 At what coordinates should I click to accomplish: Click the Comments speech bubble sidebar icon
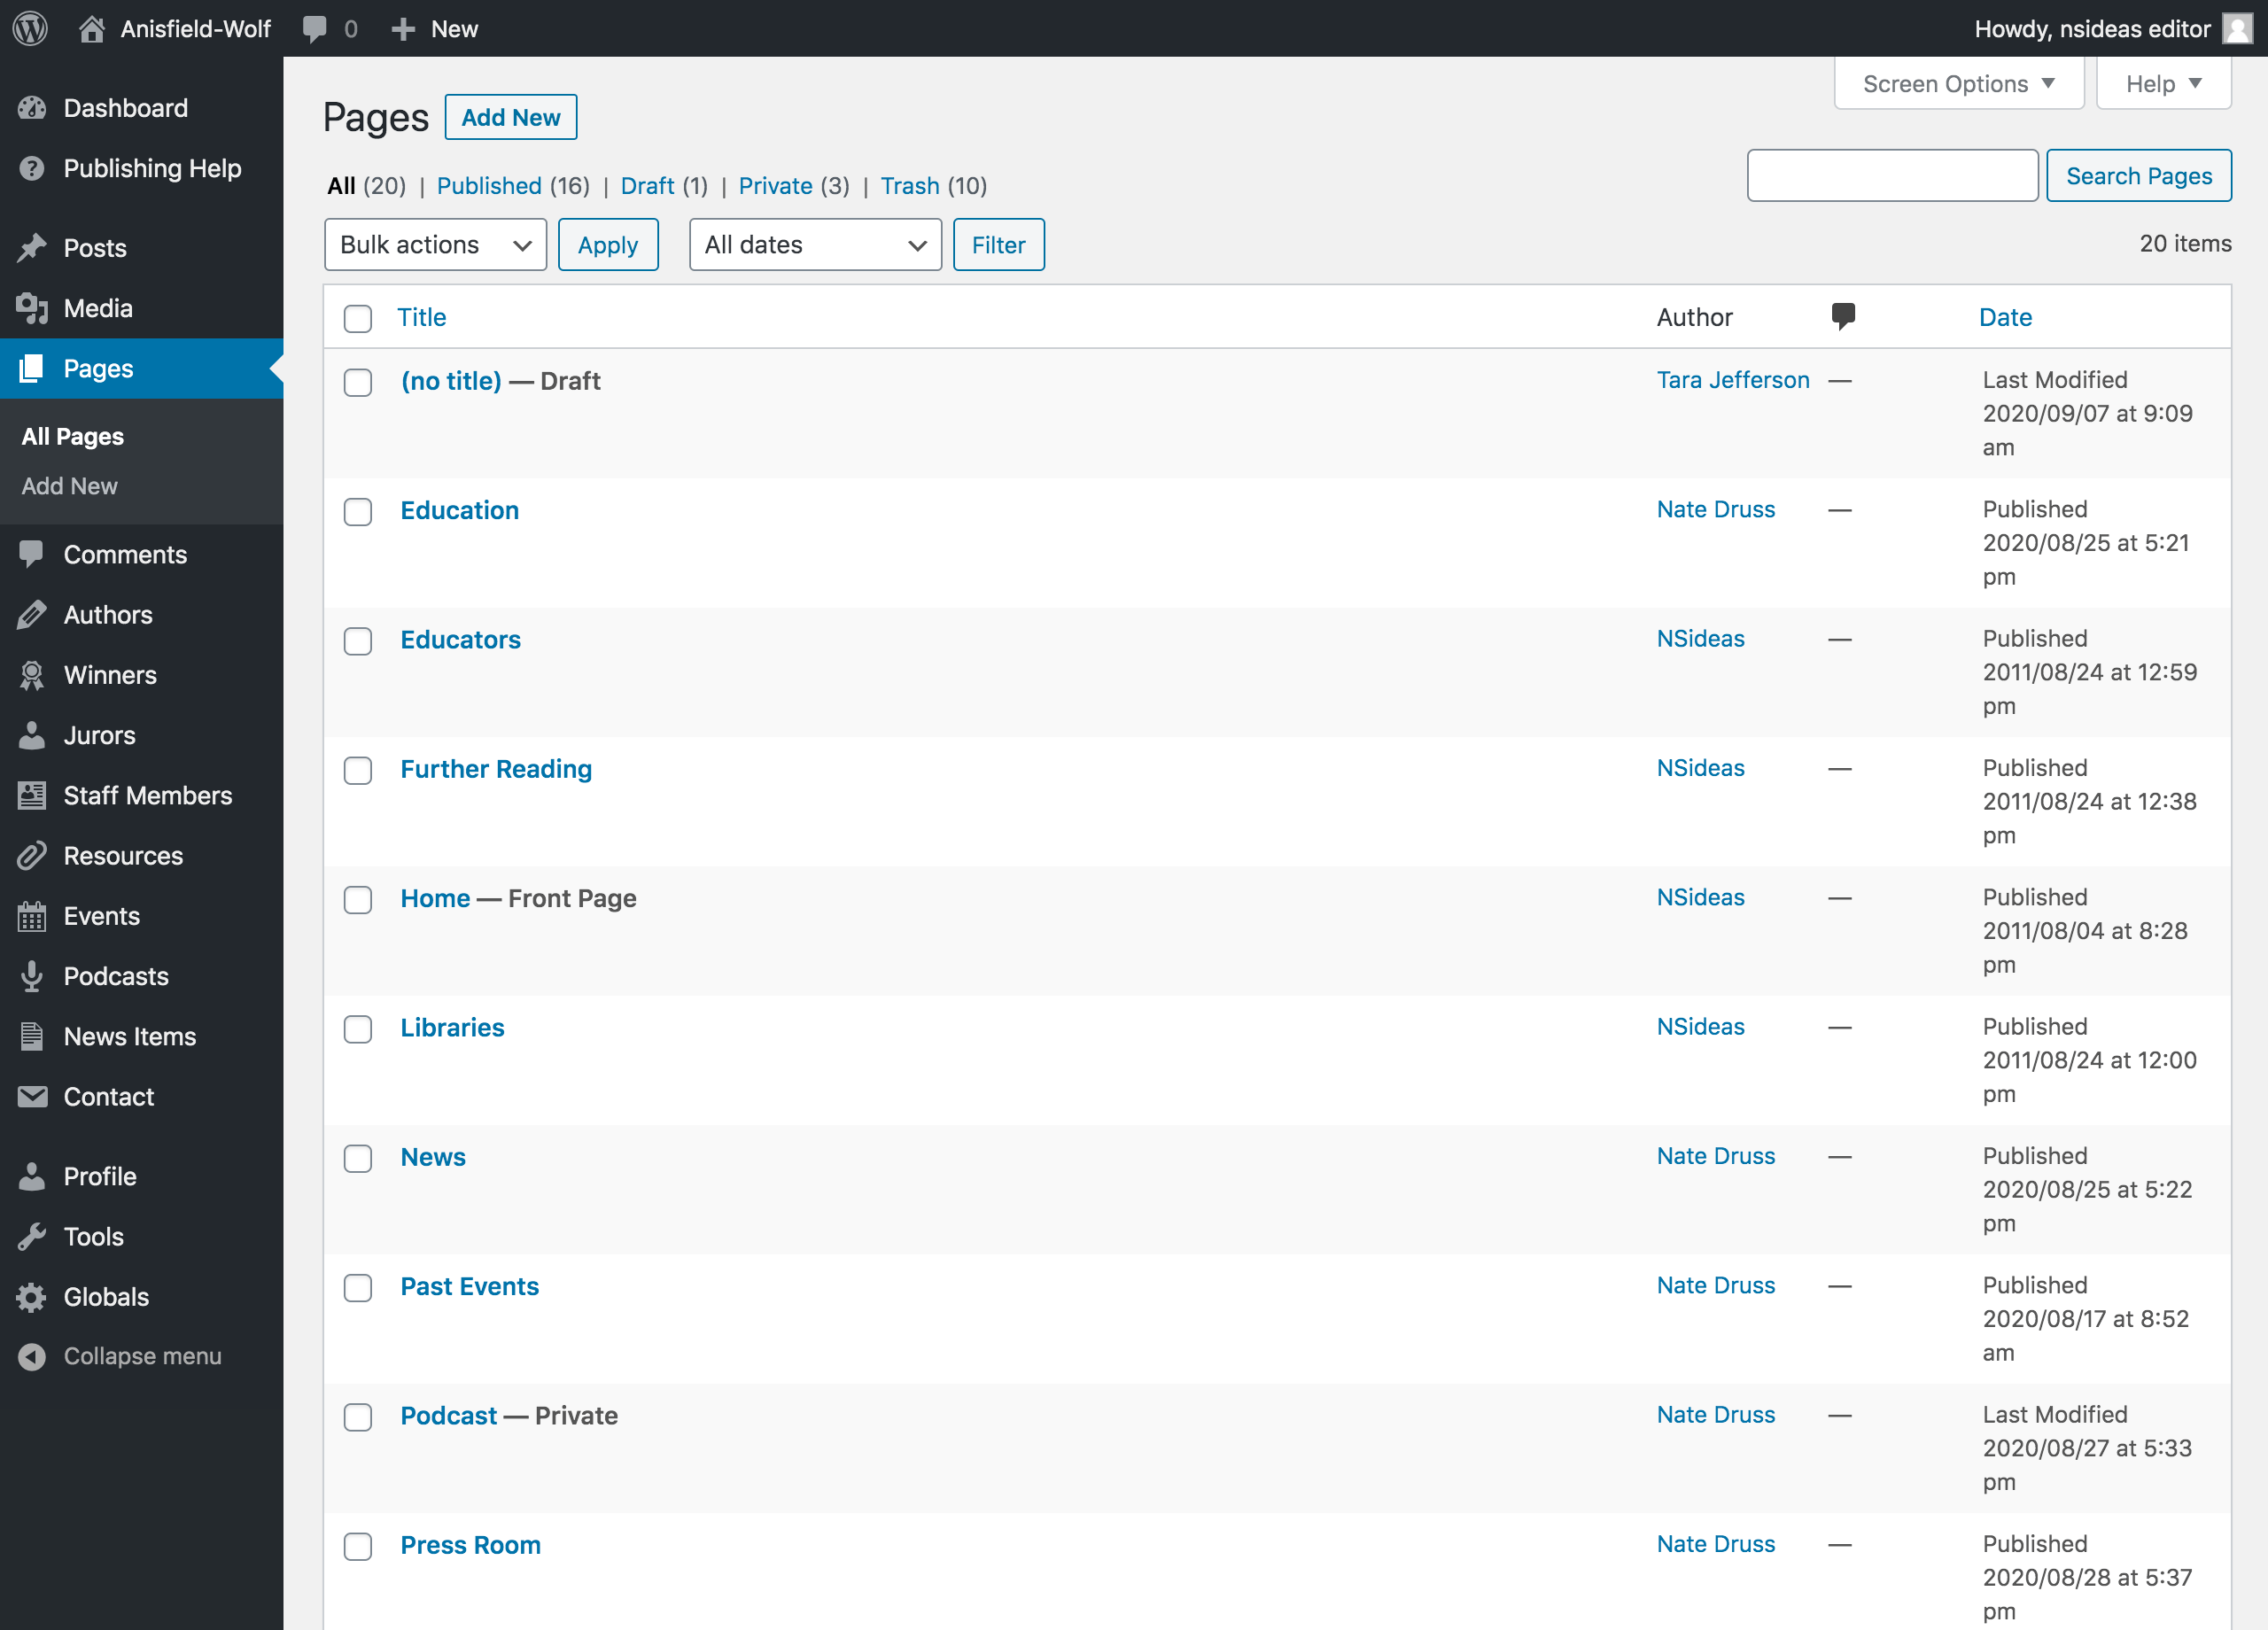point(32,554)
